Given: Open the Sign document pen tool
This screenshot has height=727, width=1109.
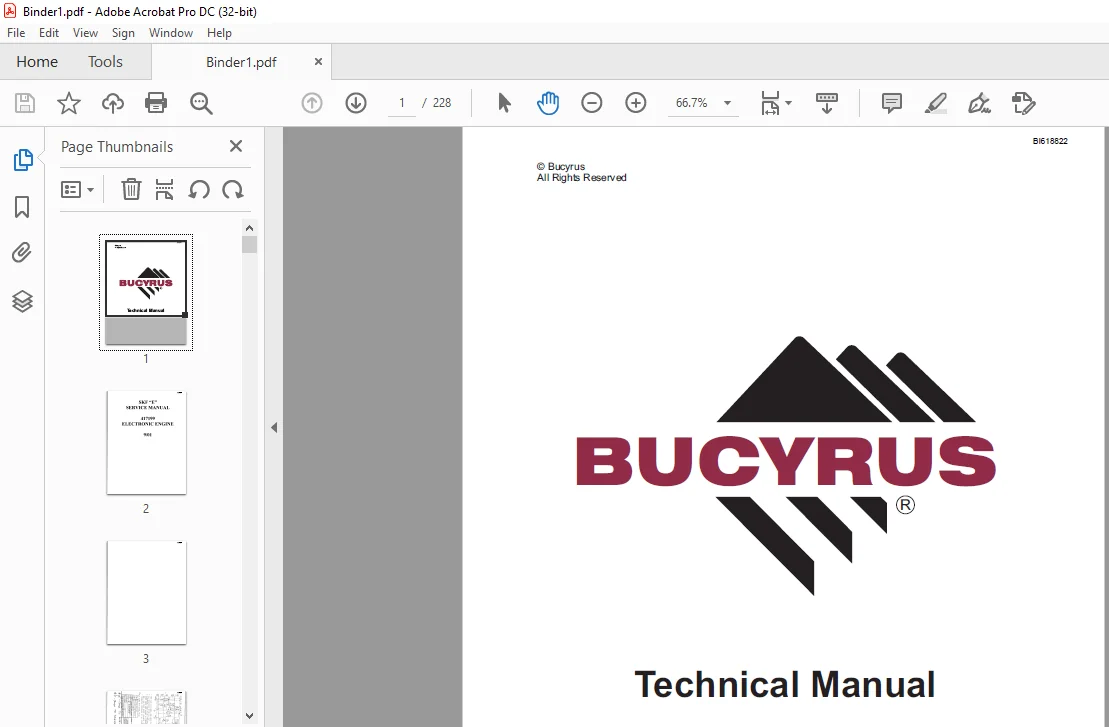Looking at the screenshot, I should (x=980, y=103).
